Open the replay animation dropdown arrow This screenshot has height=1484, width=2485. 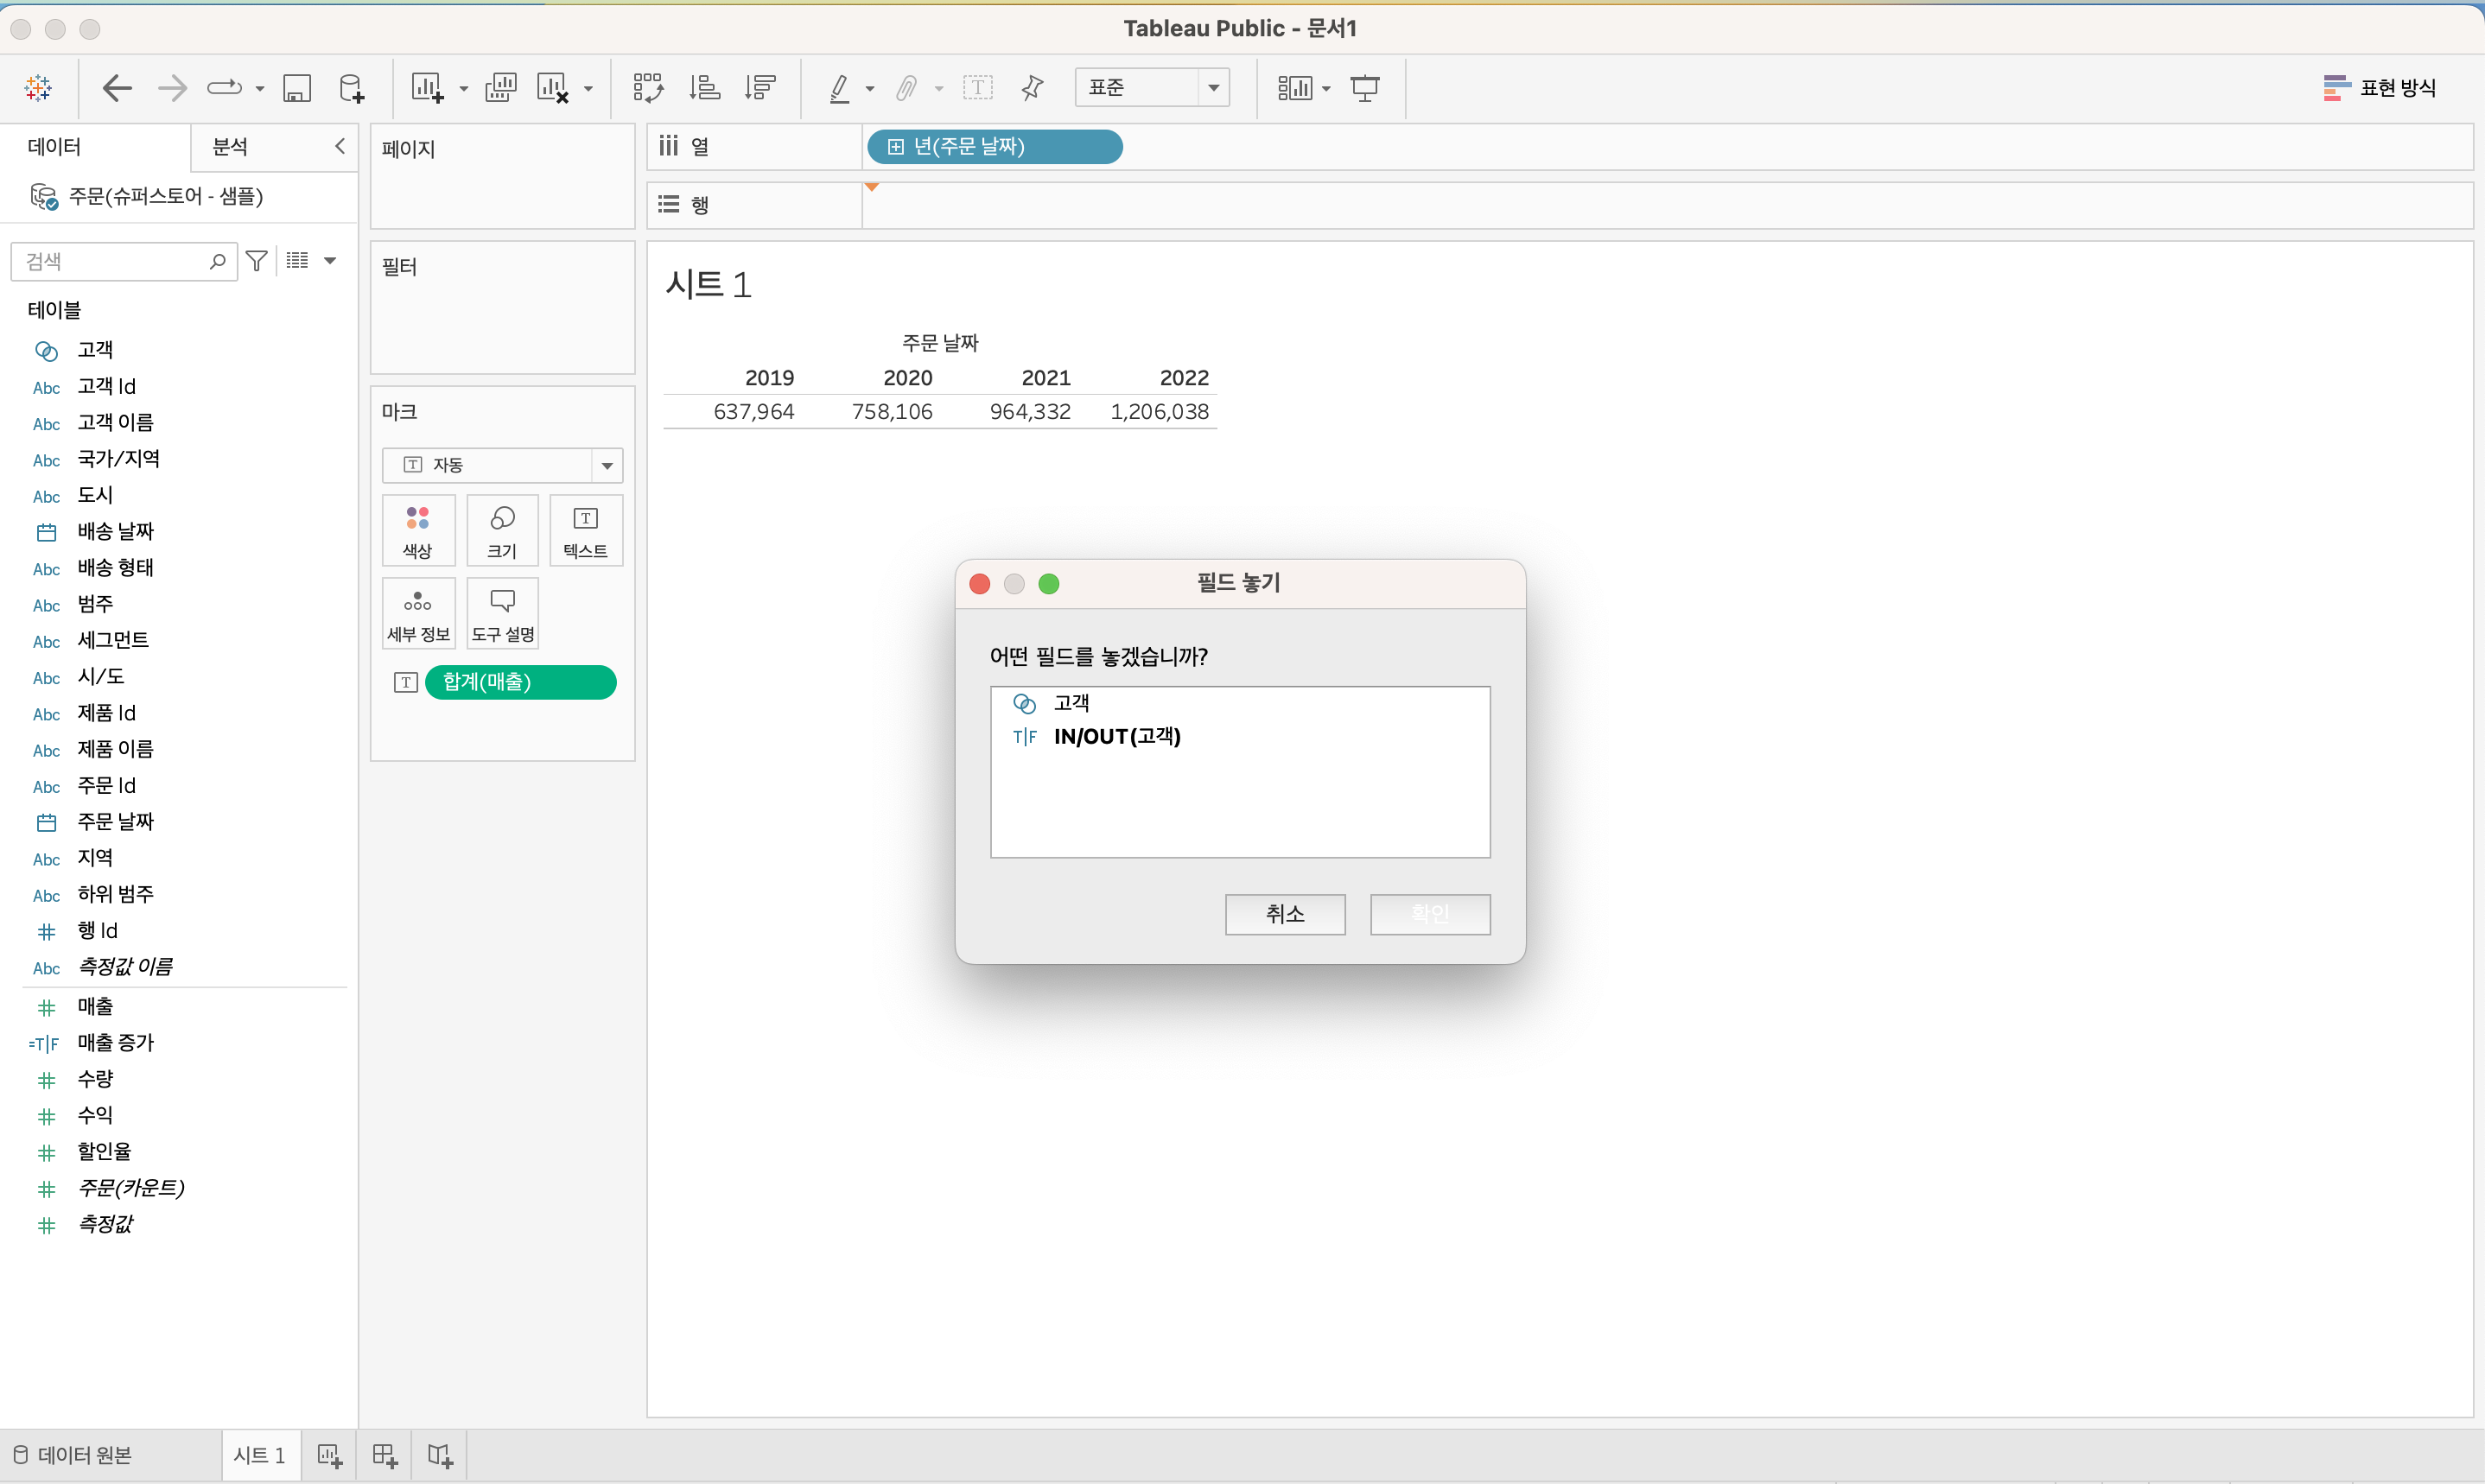pos(260,88)
